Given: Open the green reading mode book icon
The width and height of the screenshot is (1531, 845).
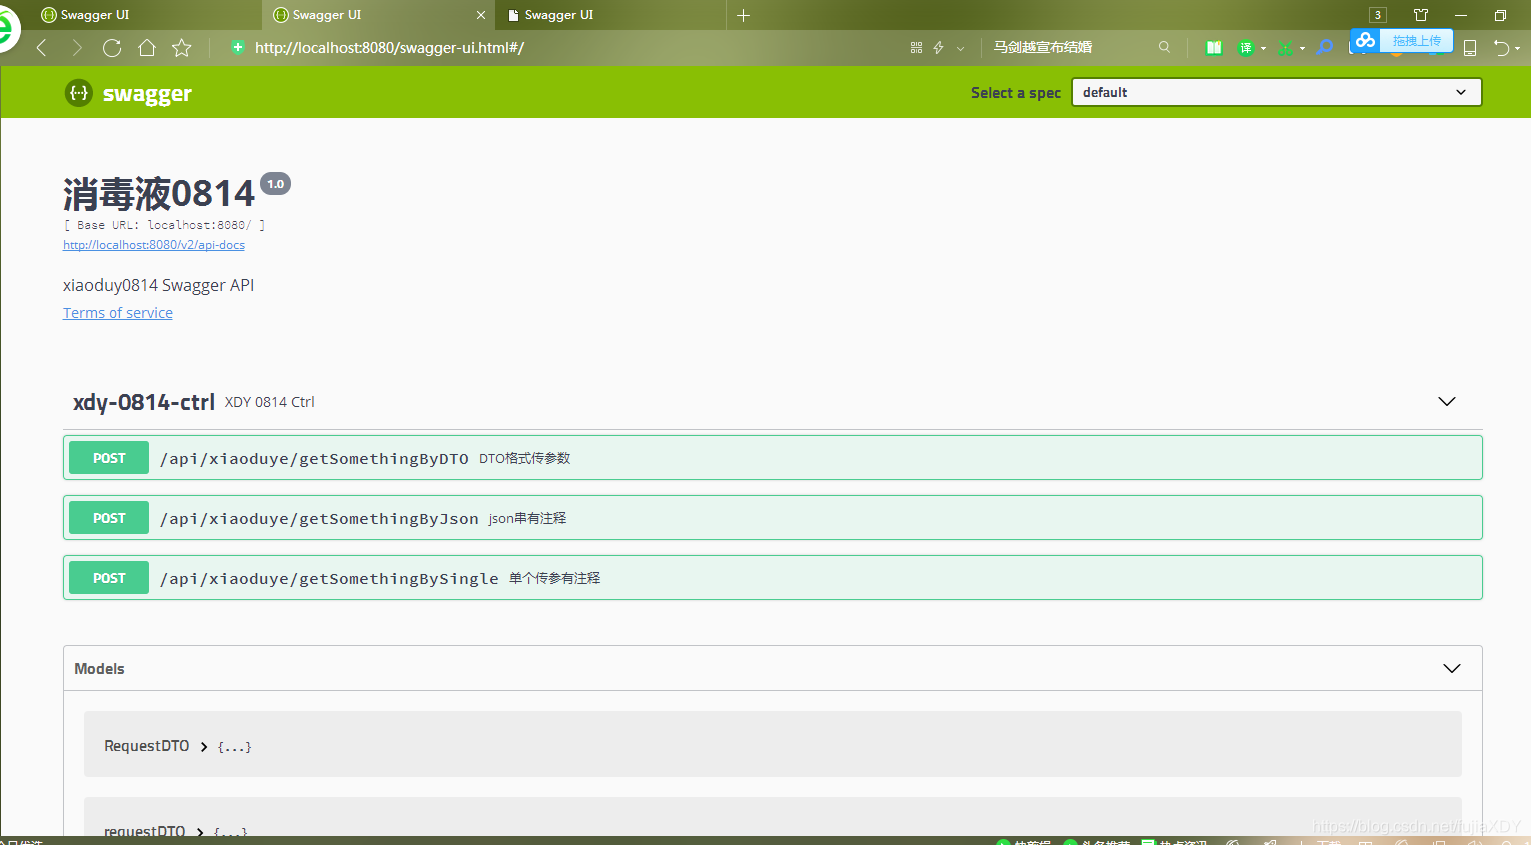Looking at the screenshot, I should click(x=1214, y=47).
